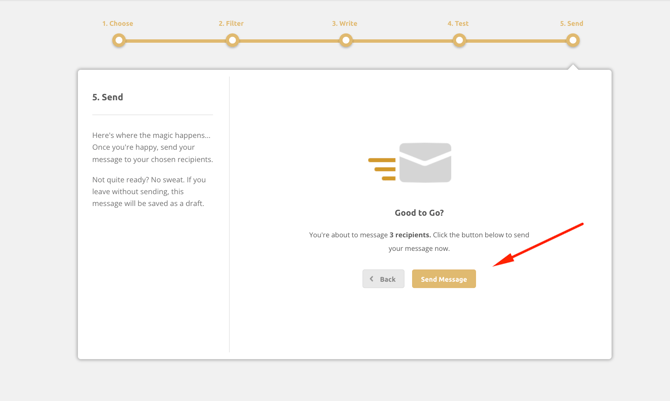Switch to the "2. Filter" step label
This screenshot has height=401, width=670.
[231, 23]
